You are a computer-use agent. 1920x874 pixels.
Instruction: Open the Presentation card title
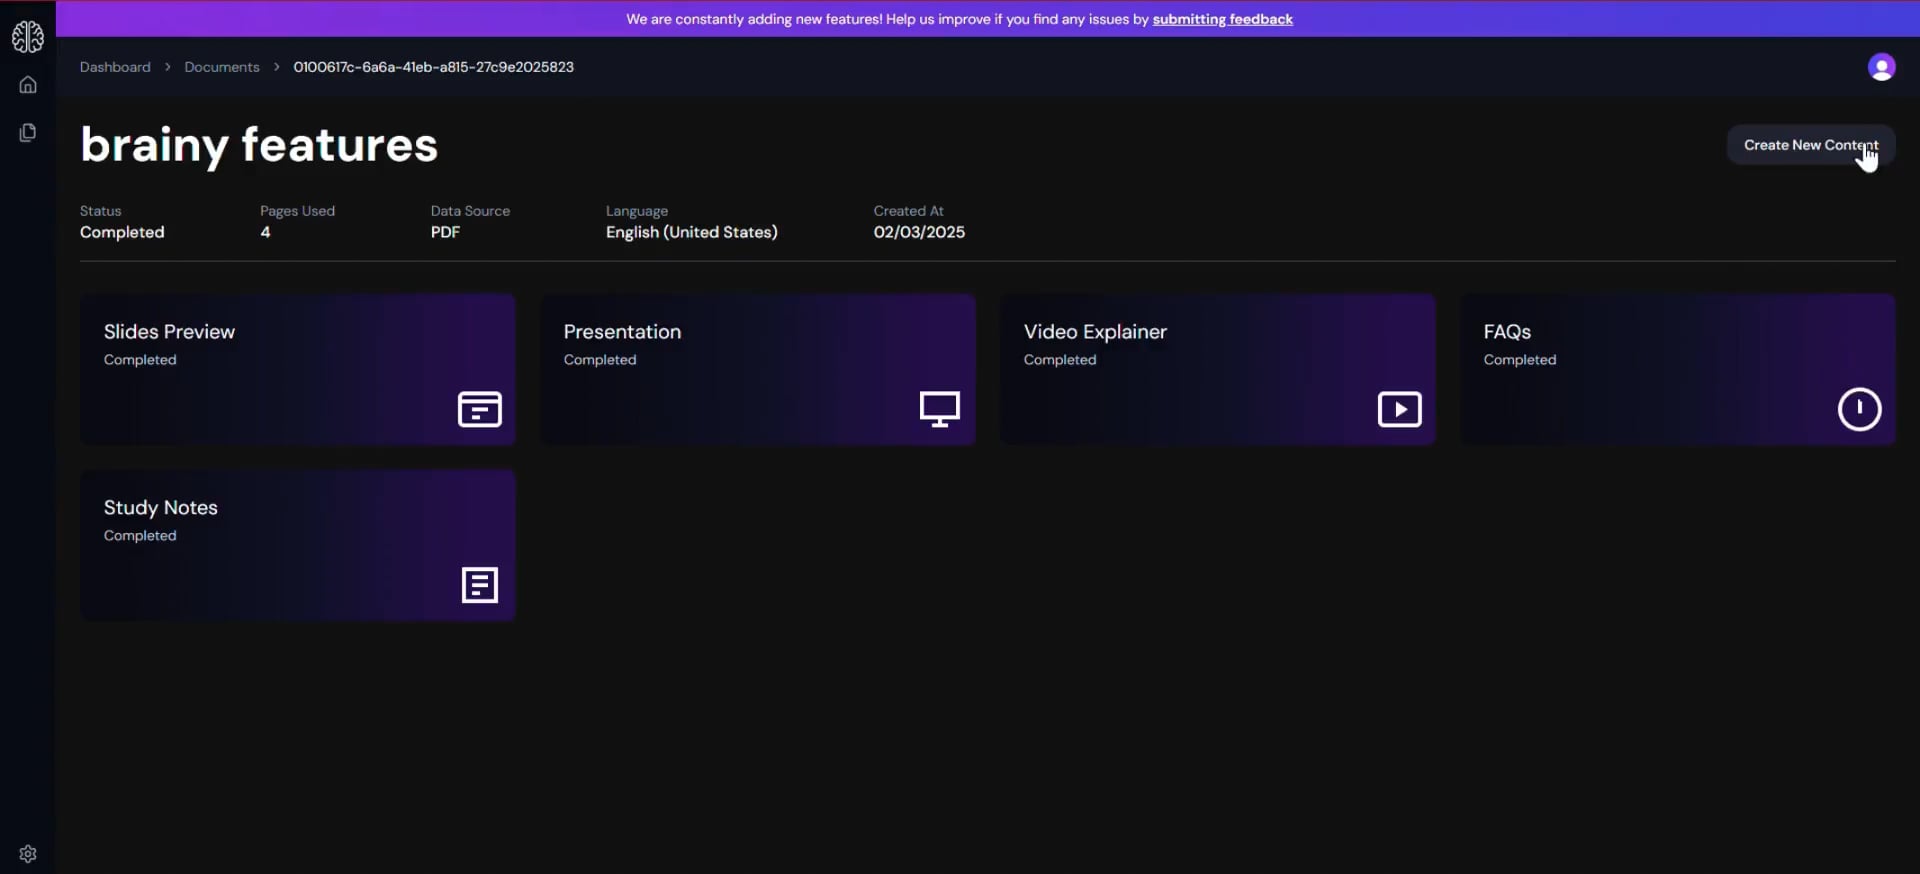point(622,332)
